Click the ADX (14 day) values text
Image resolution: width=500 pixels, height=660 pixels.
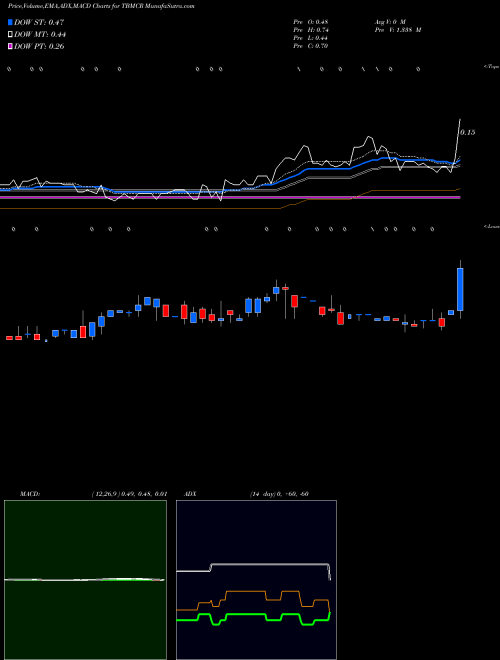coord(279,494)
